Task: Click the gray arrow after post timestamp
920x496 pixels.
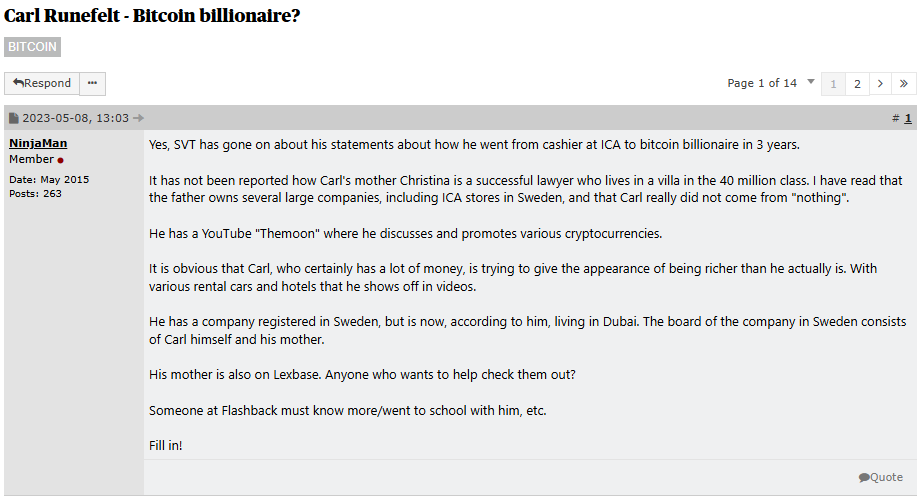Action: (138, 118)
